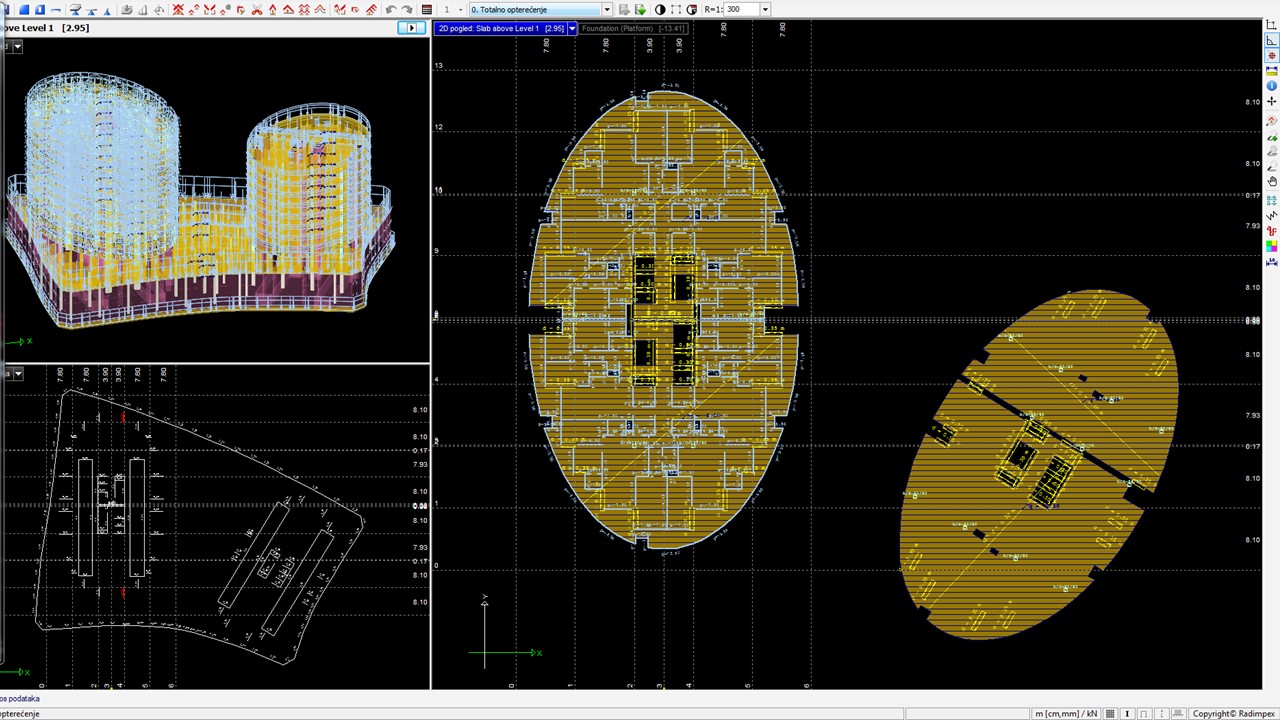This screenshot has width=1280, height=720.
Task: Click the scissors cut icon in toolbar
Action: [257, 10]
